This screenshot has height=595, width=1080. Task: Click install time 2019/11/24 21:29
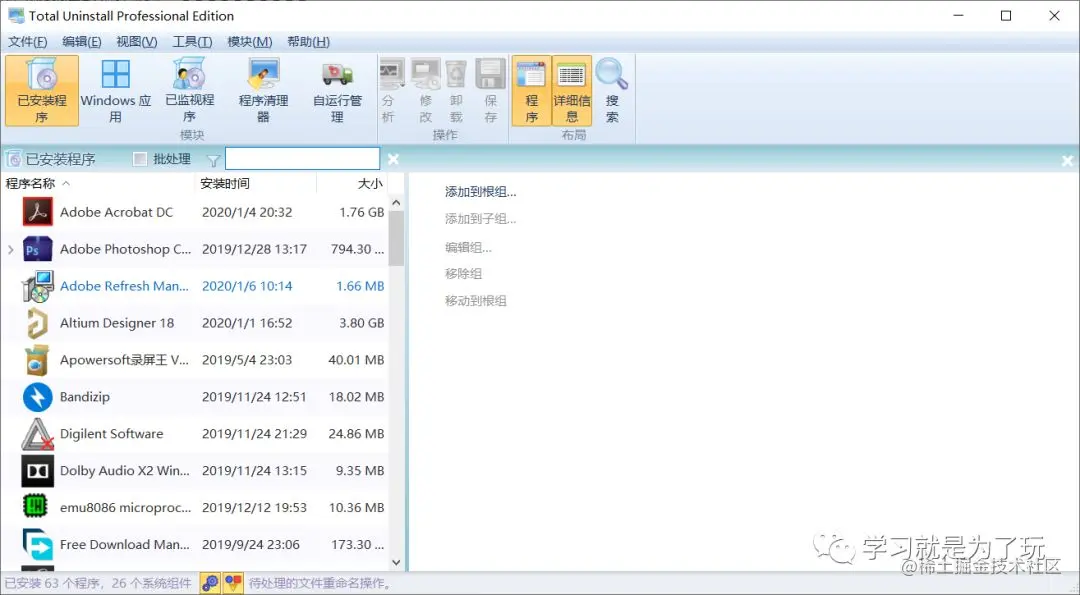coord(254,434)
